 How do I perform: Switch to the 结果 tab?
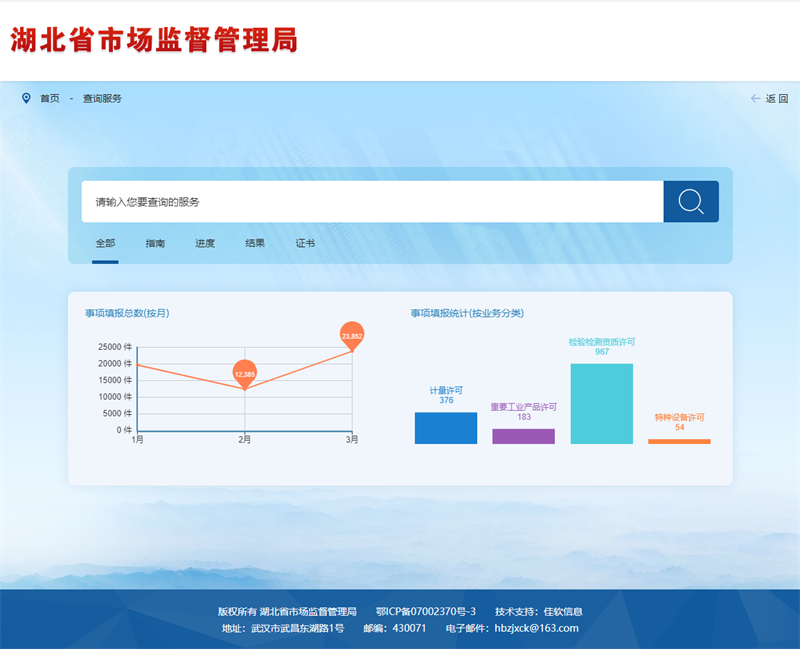(x=255, y=243)
